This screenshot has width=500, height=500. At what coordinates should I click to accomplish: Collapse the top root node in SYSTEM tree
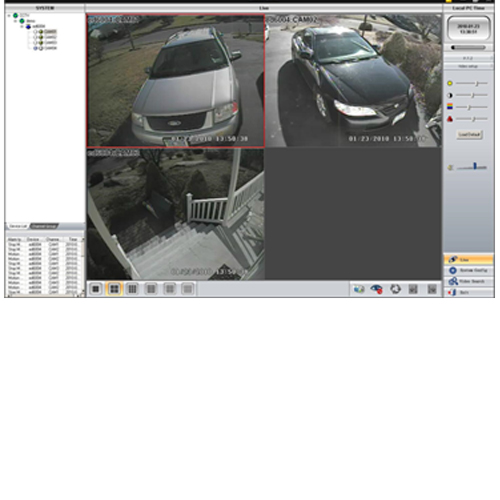pyautogui.click(x=9, y=15)
